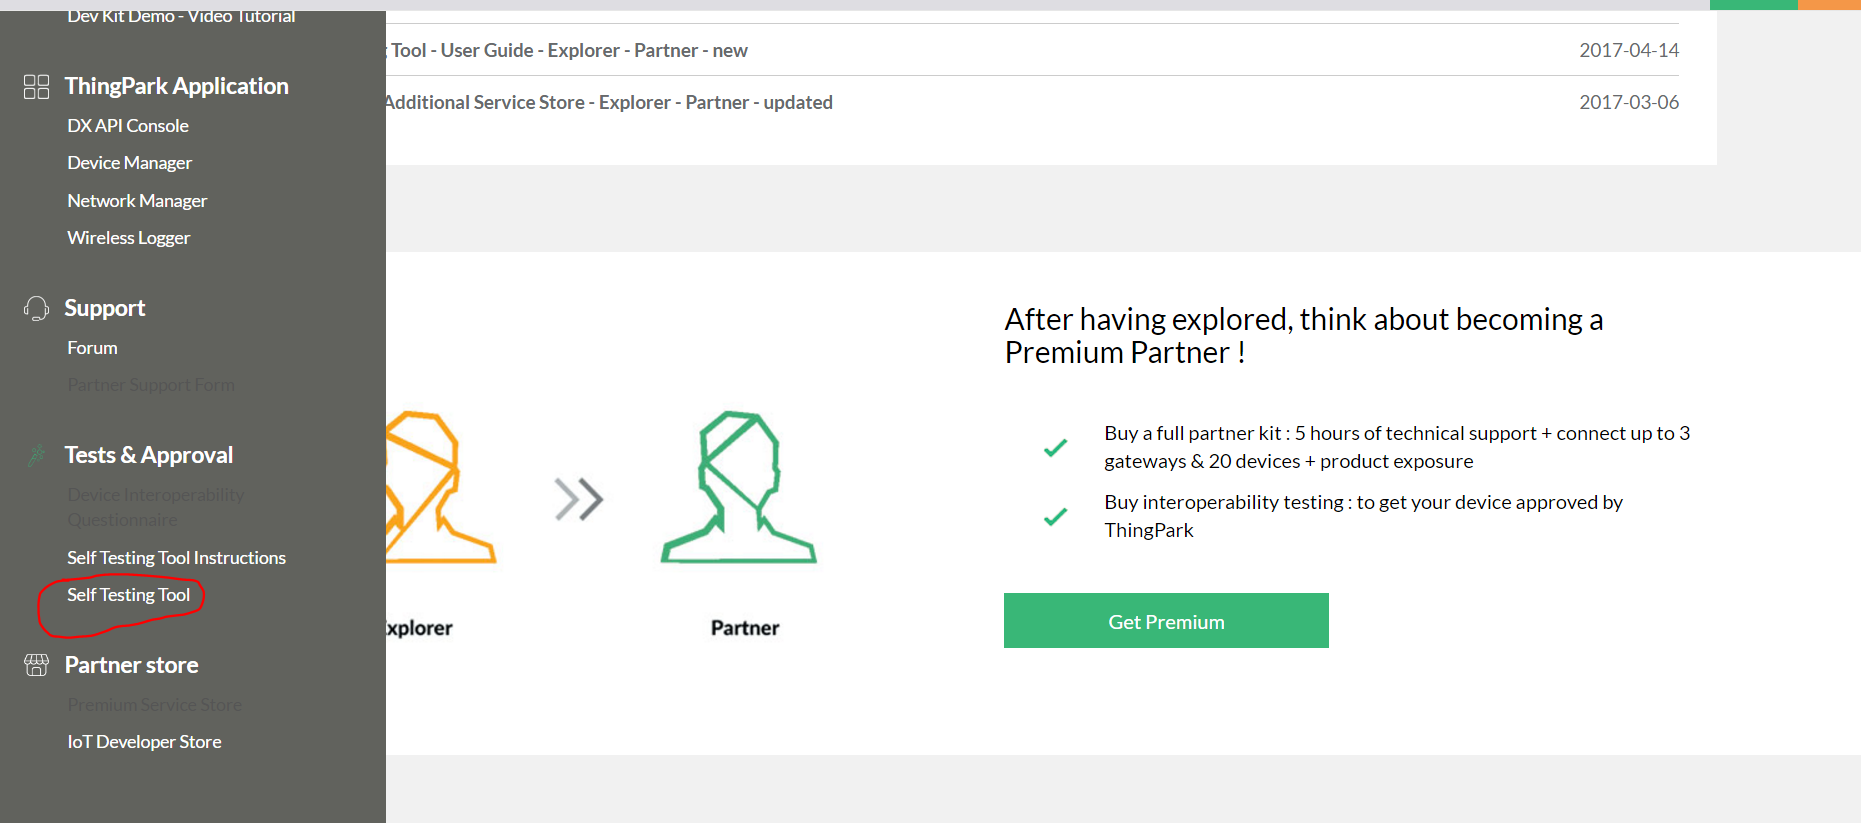Open the Tool User Guide document row
The width and height of the screenshot is (1861, 823).
tap(1031, 50)
